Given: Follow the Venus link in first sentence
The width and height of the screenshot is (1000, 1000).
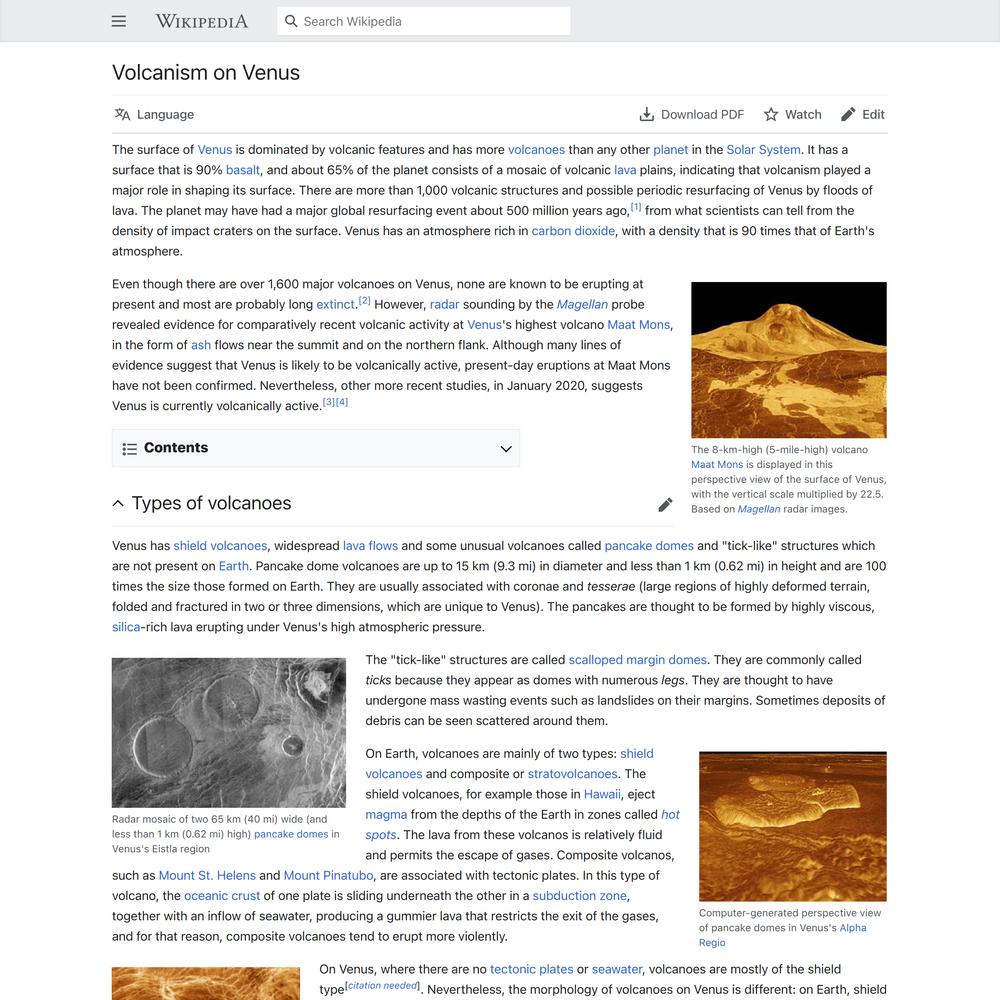Looking at the screenshot, I should (x=214, y=149).
